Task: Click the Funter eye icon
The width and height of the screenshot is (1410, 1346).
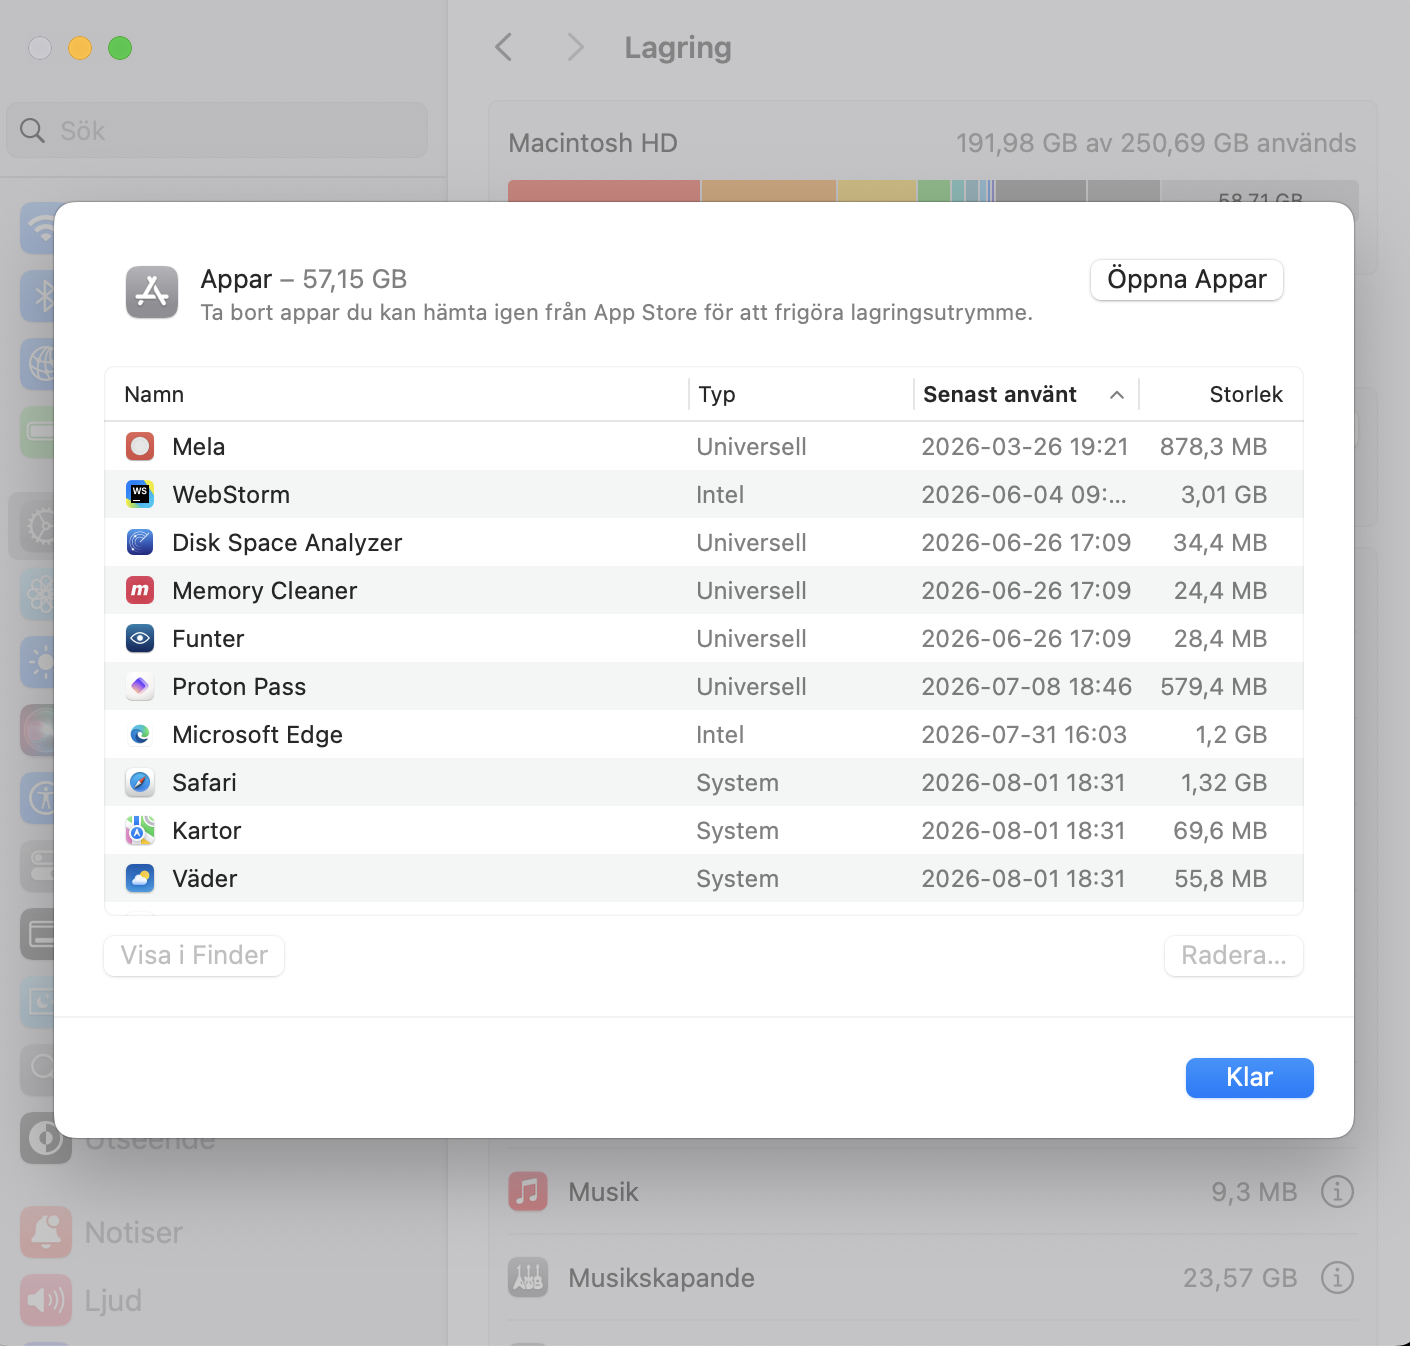Action: point(140,638)
